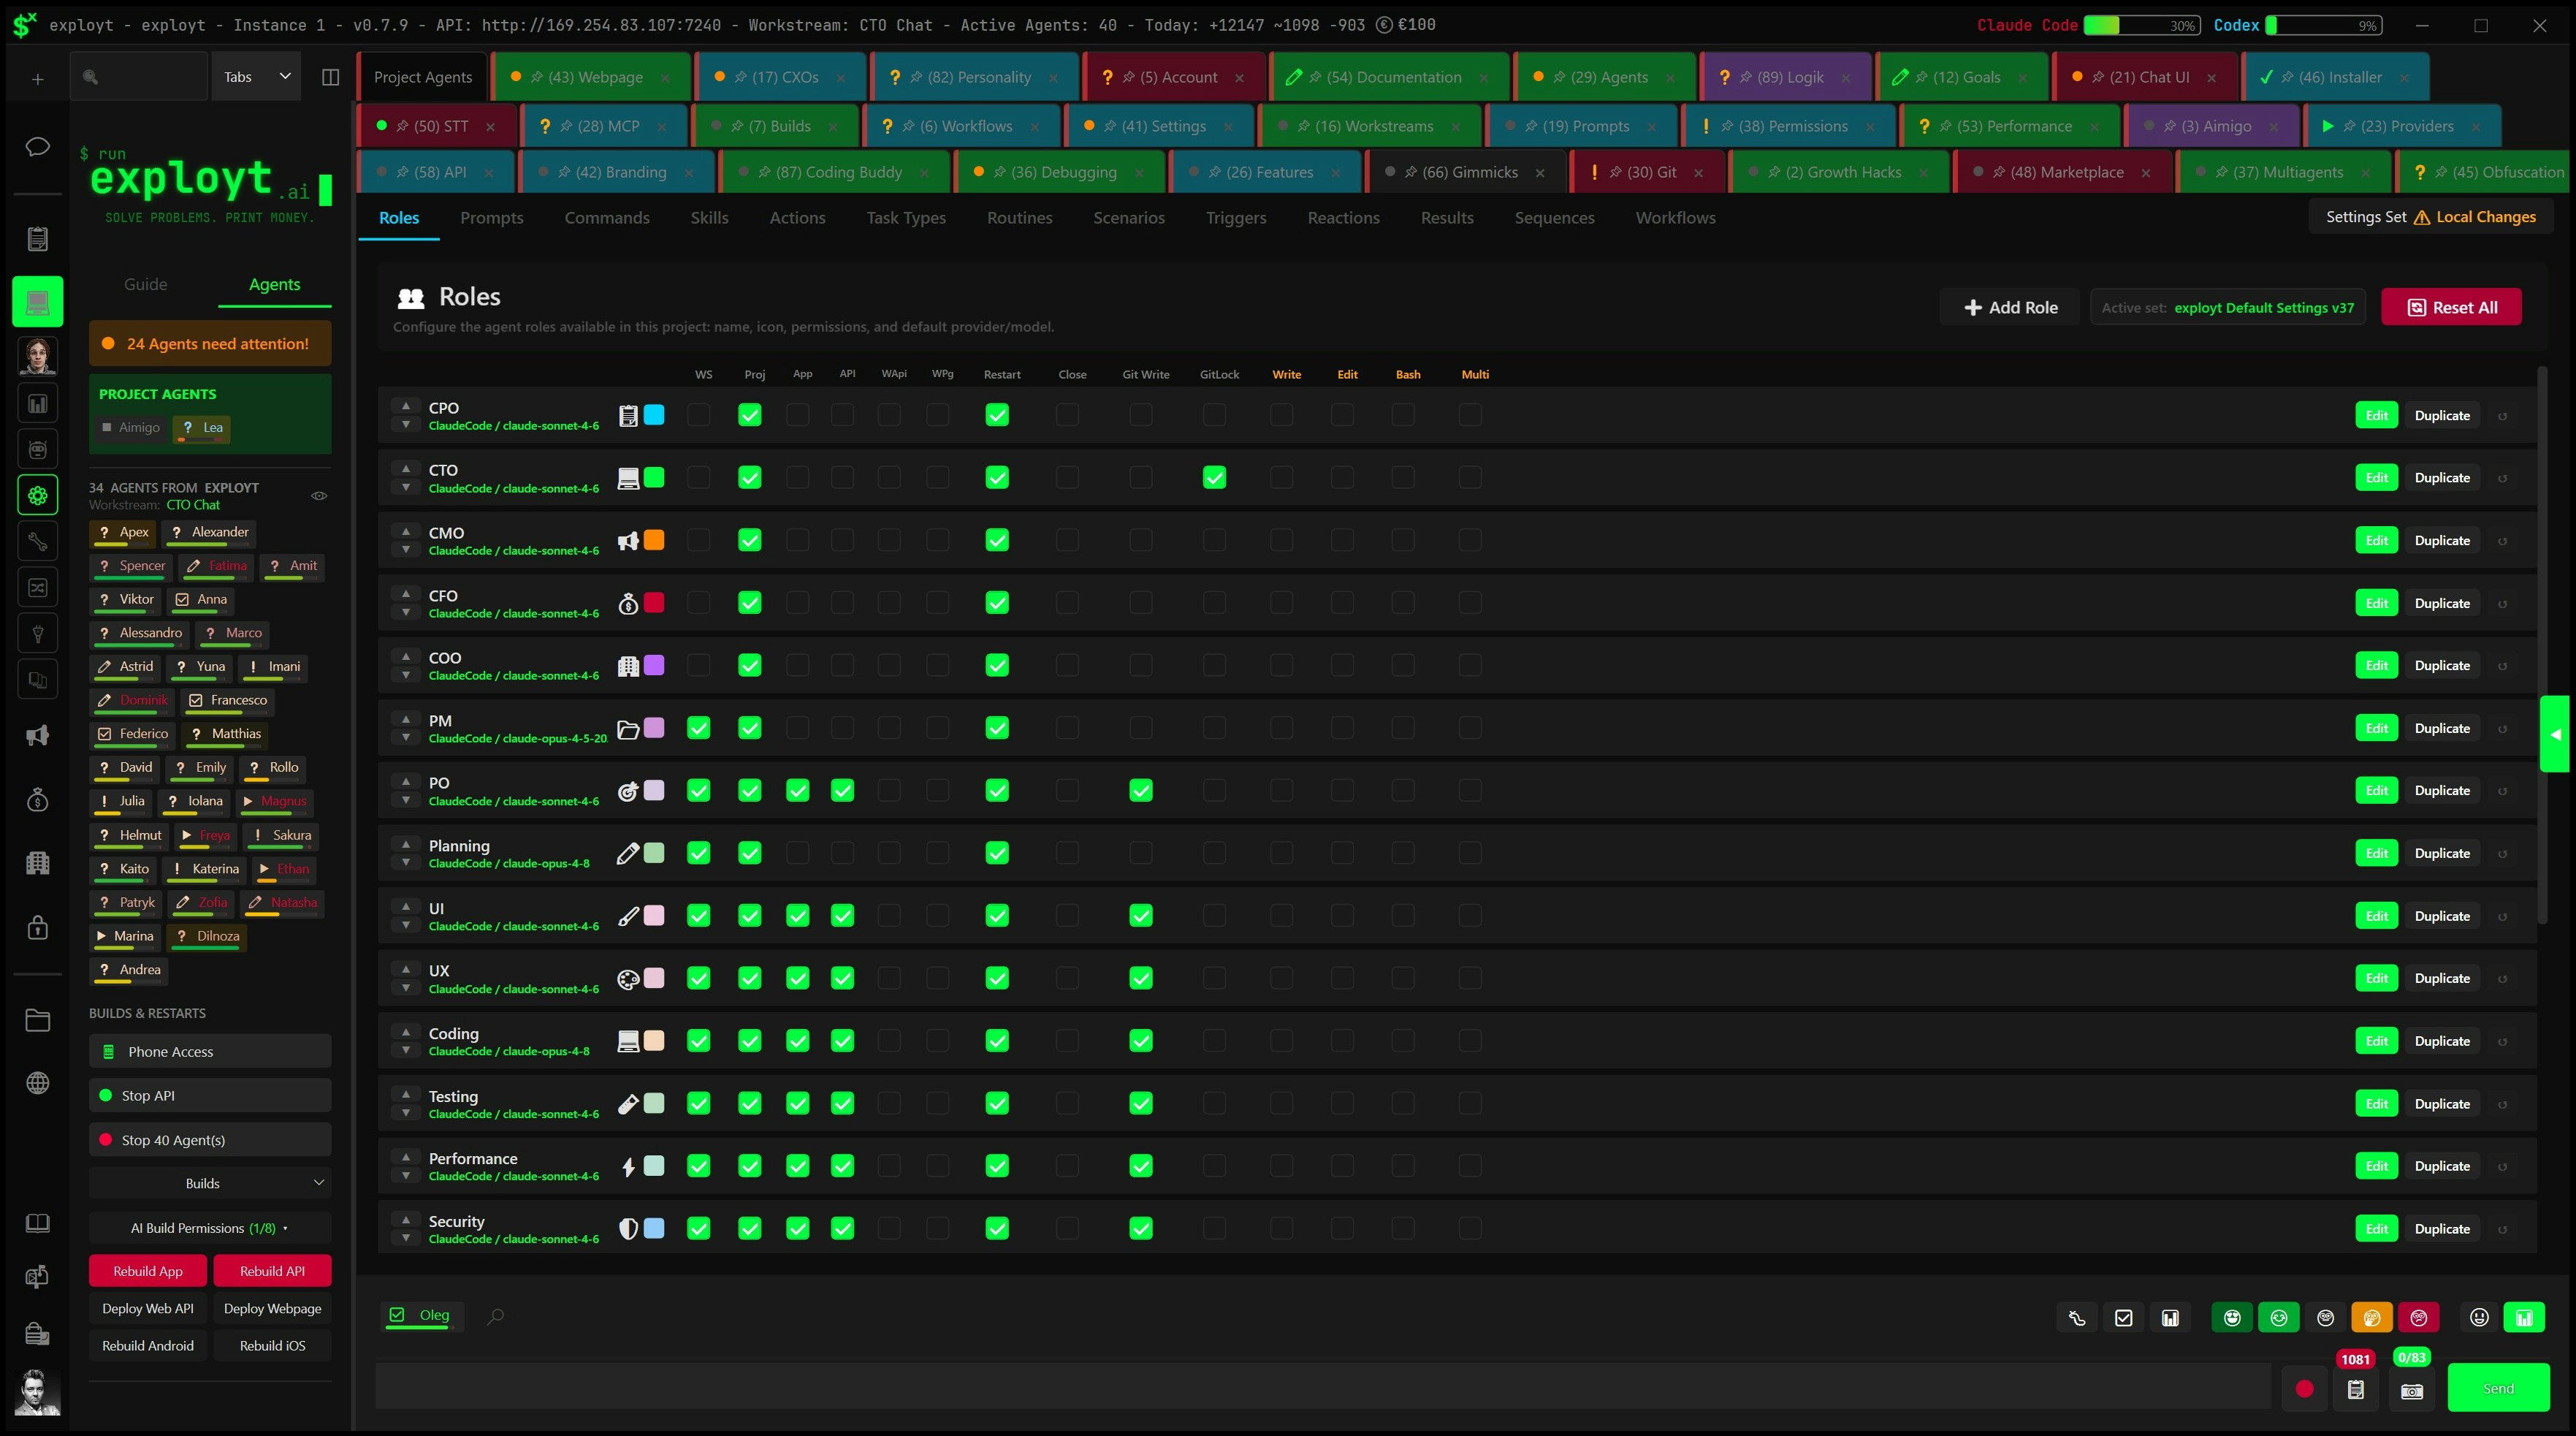Open the camera screenshot icon
Screen dimensions: 2576x1436
(x=2411, y=1390)
